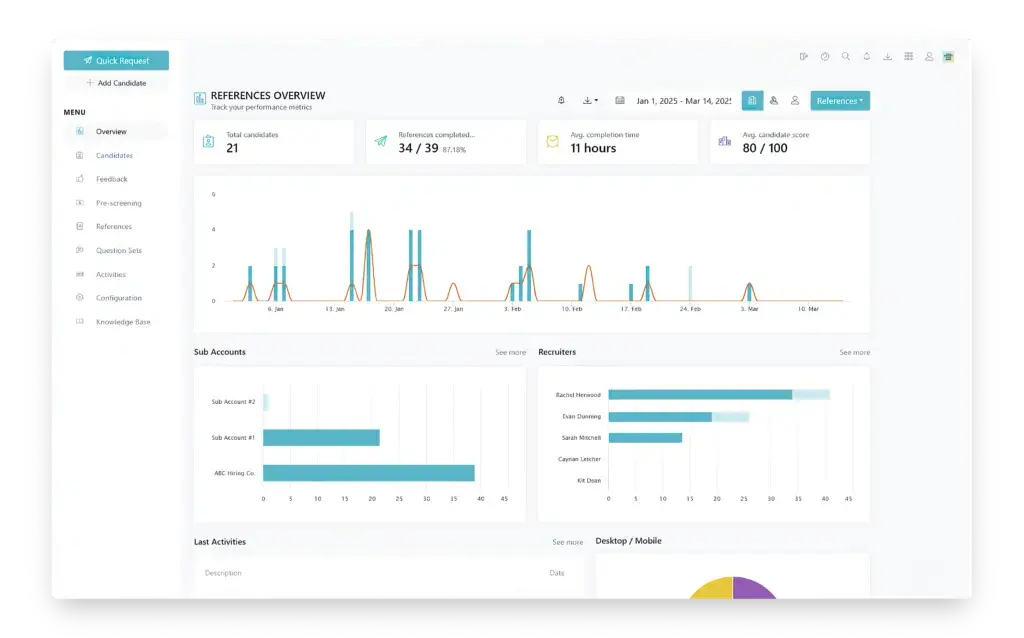Open the apps grid icon top right
The image size is (1024, 638).
[x=908, y=57]
